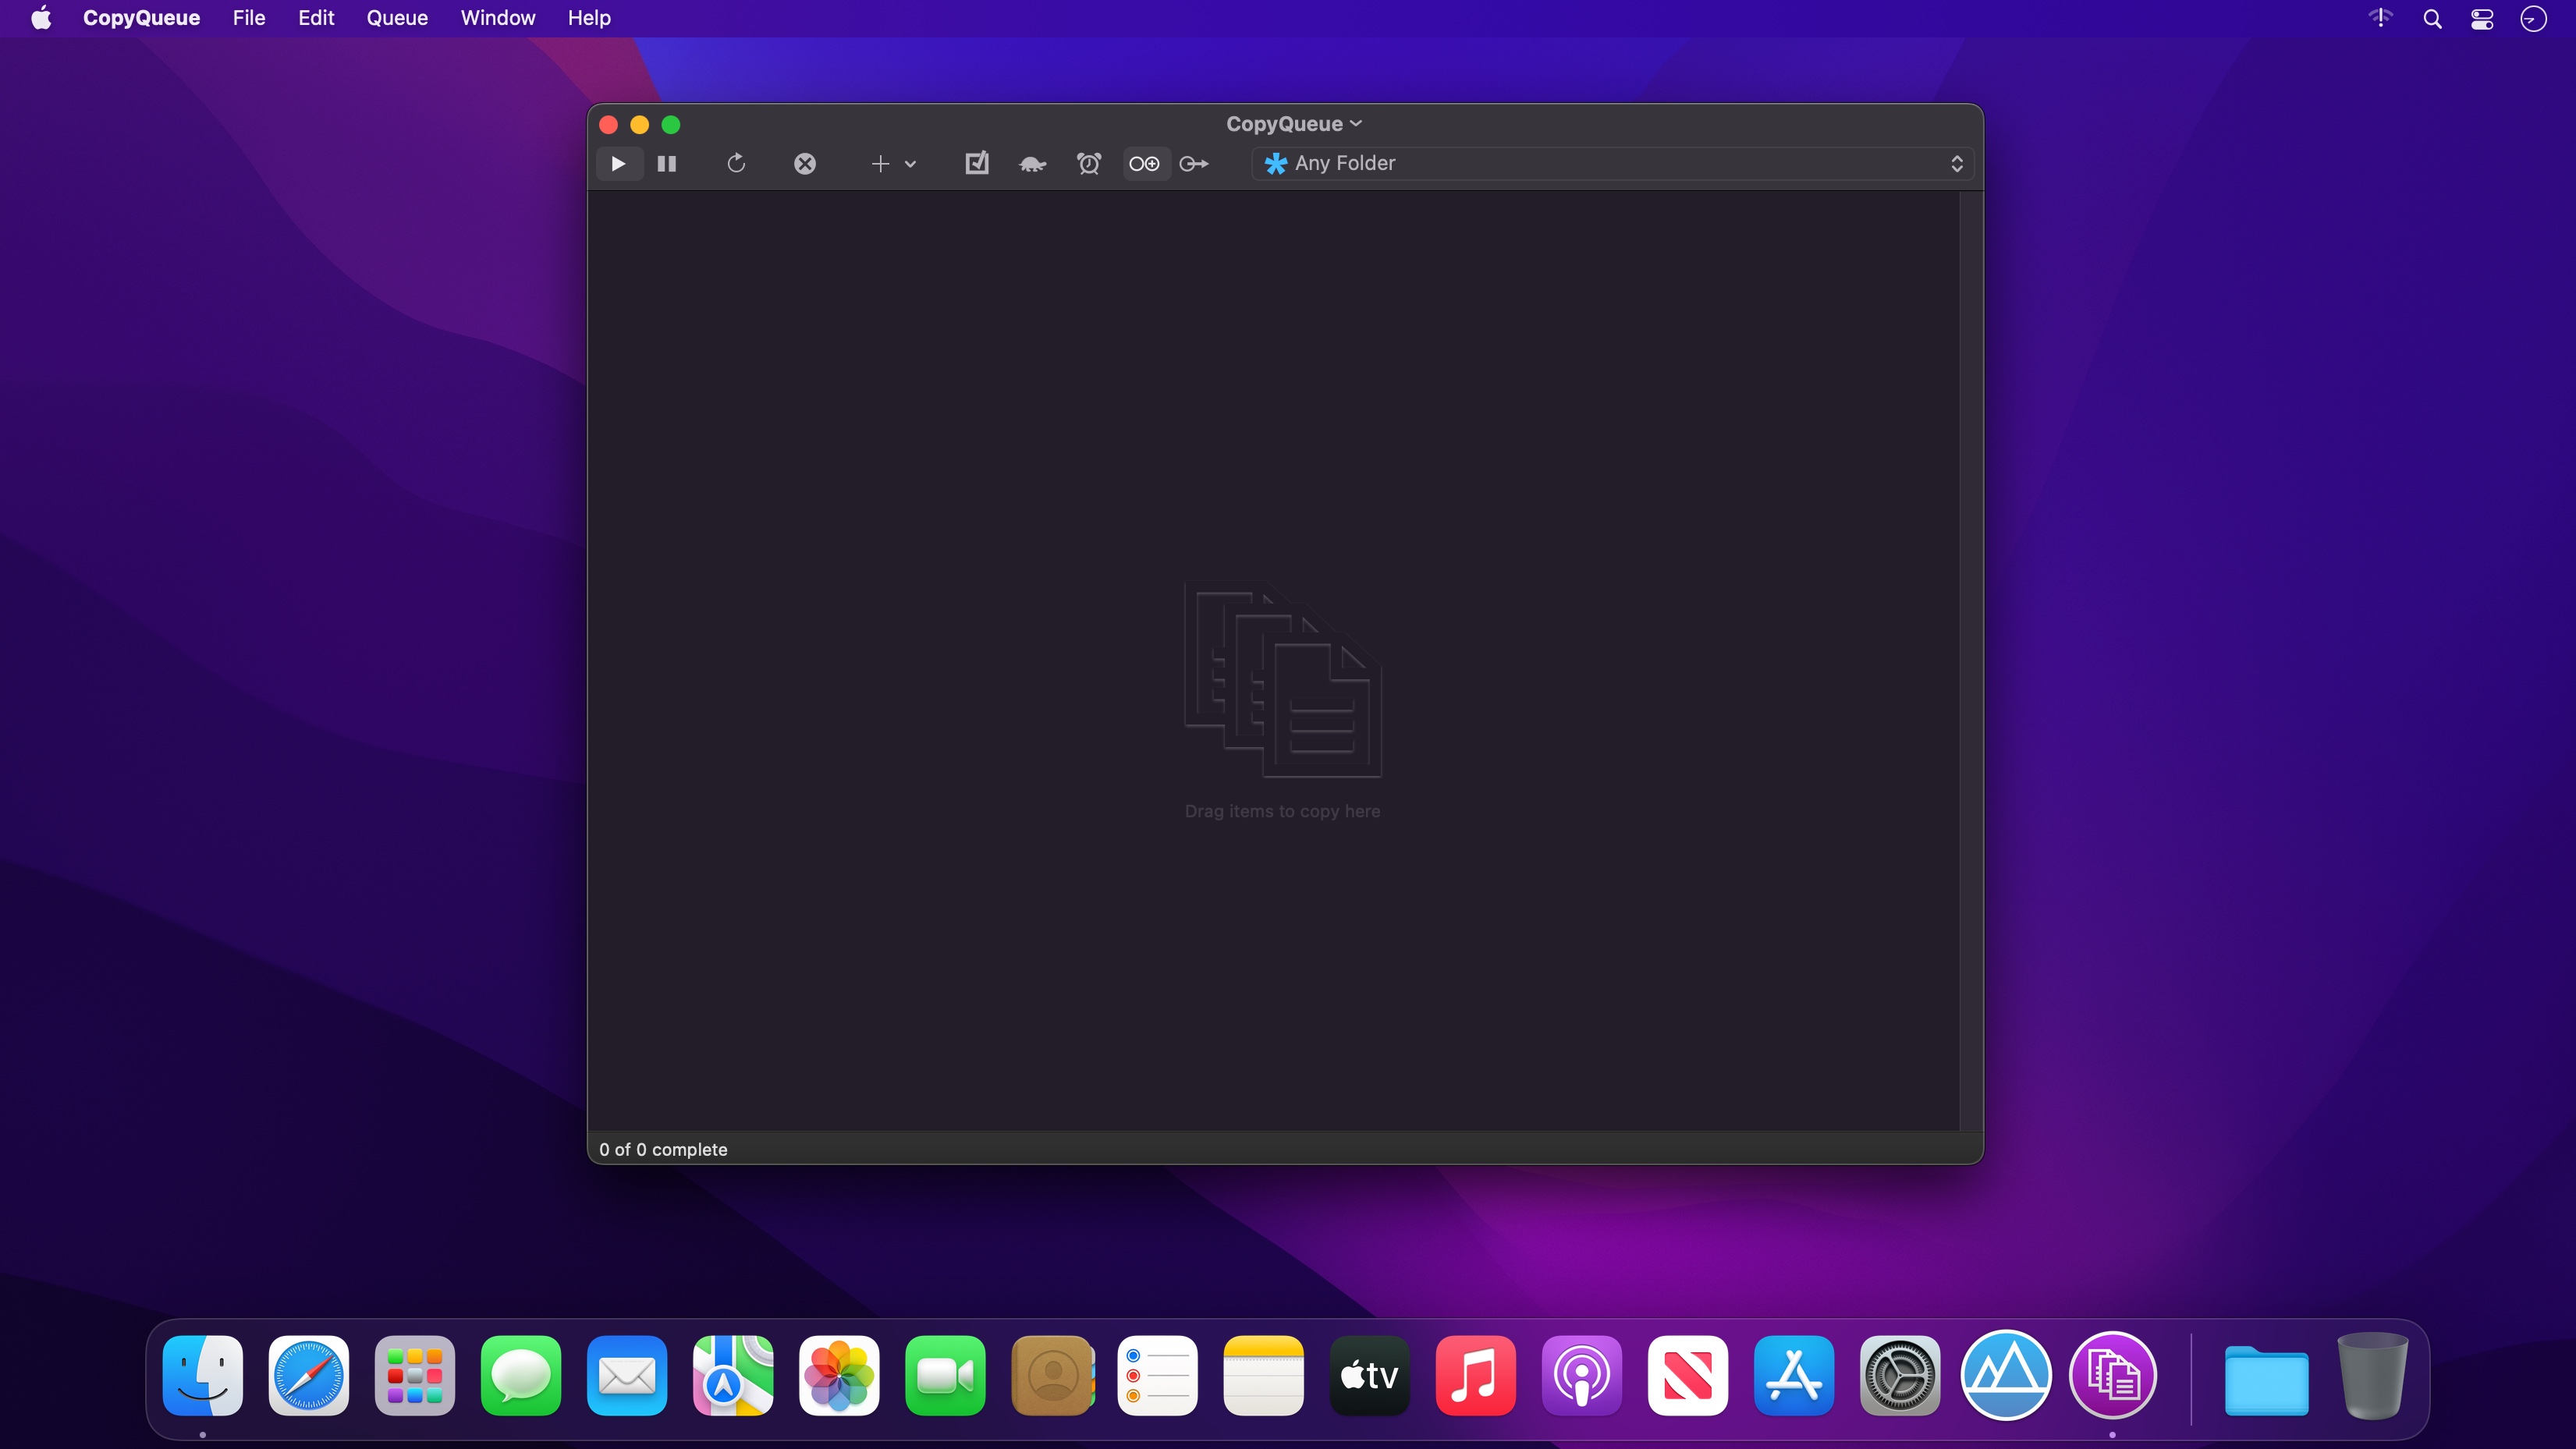Screen dimensions: 2576x1449
Task: Open Safari from the Dock
Action: (x=309, y=1376)
